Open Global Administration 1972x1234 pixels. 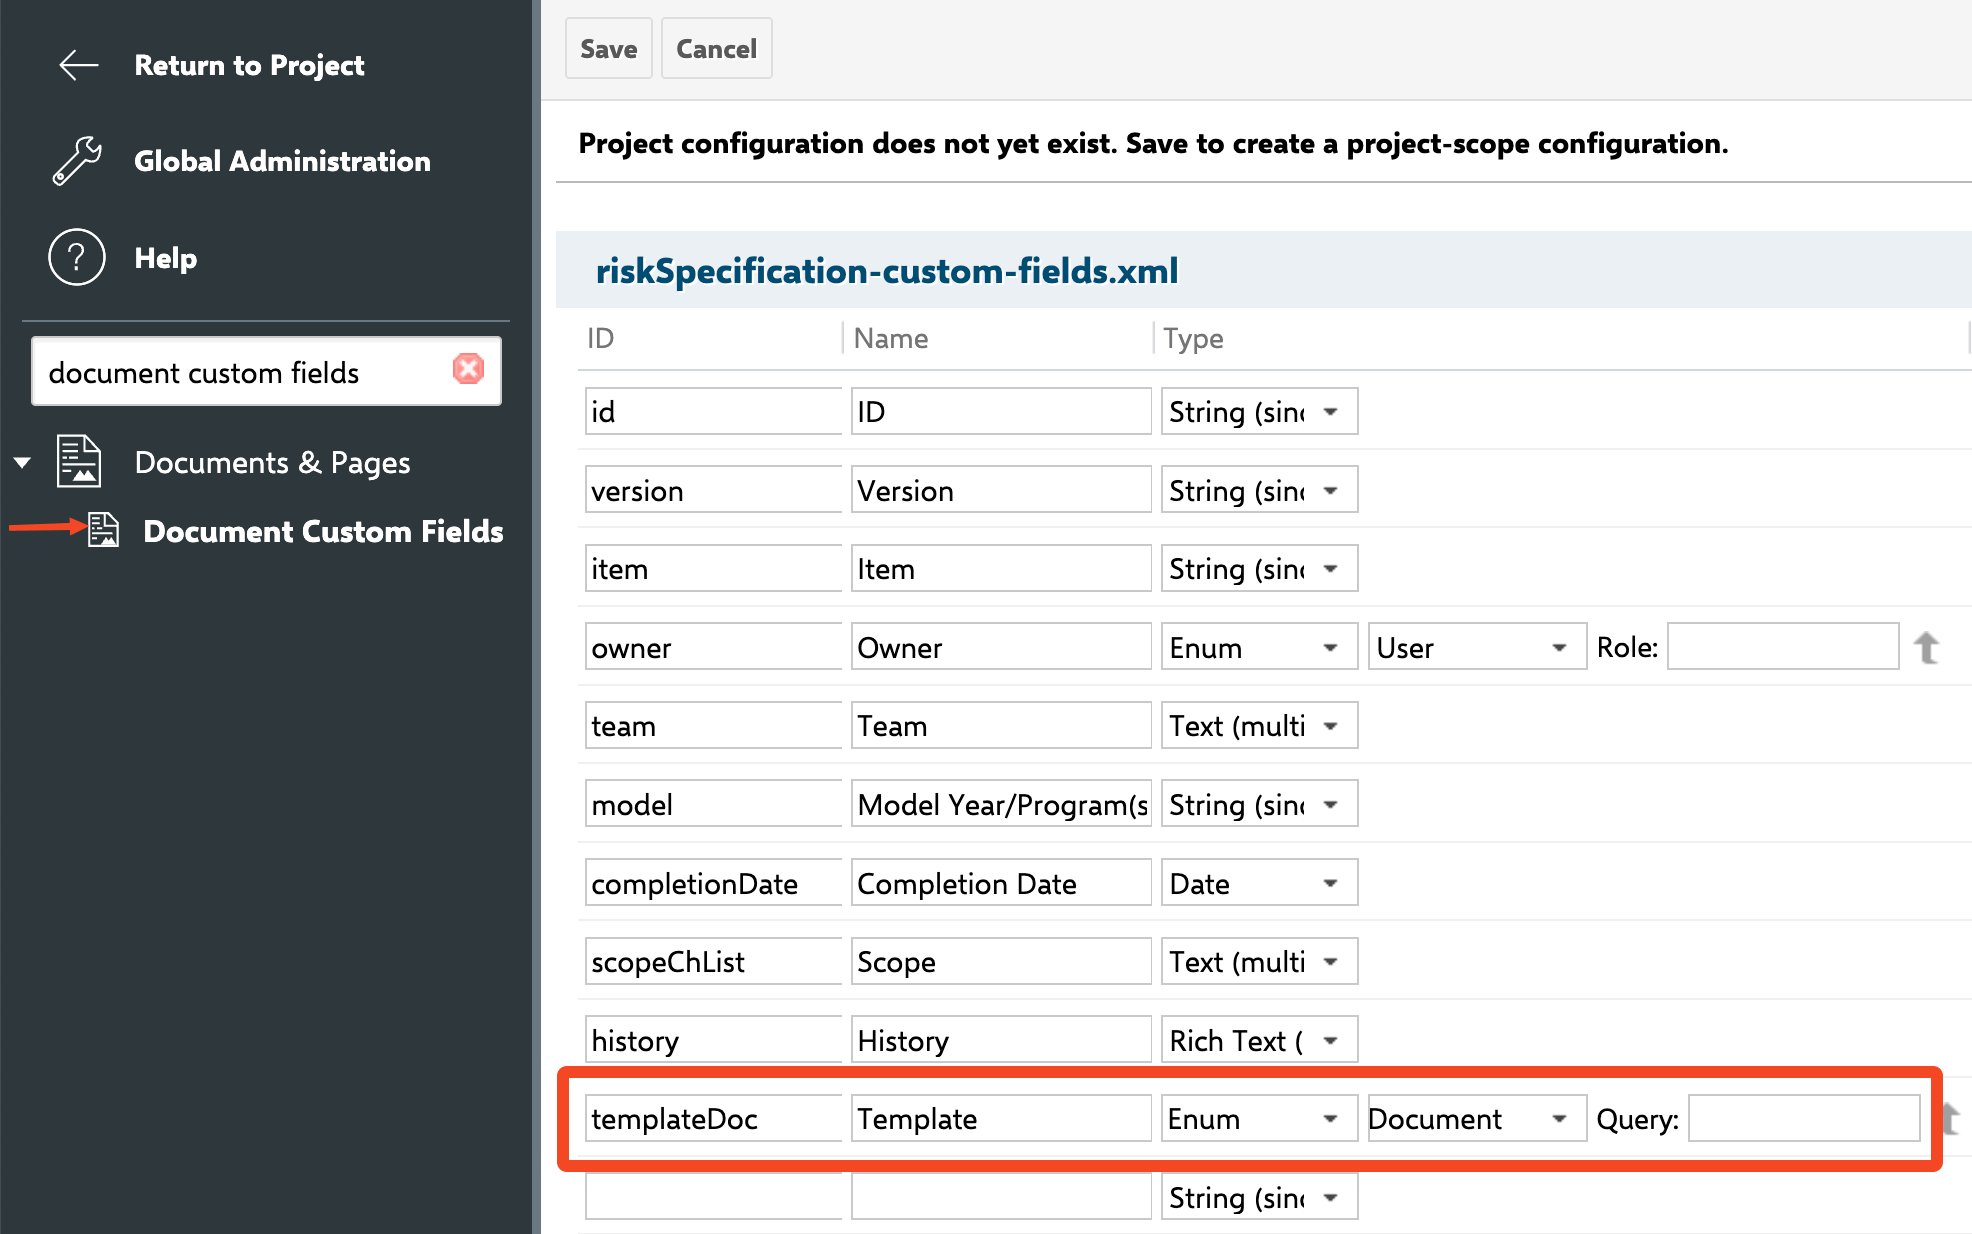pyautogui.click(x=282, y=161)
